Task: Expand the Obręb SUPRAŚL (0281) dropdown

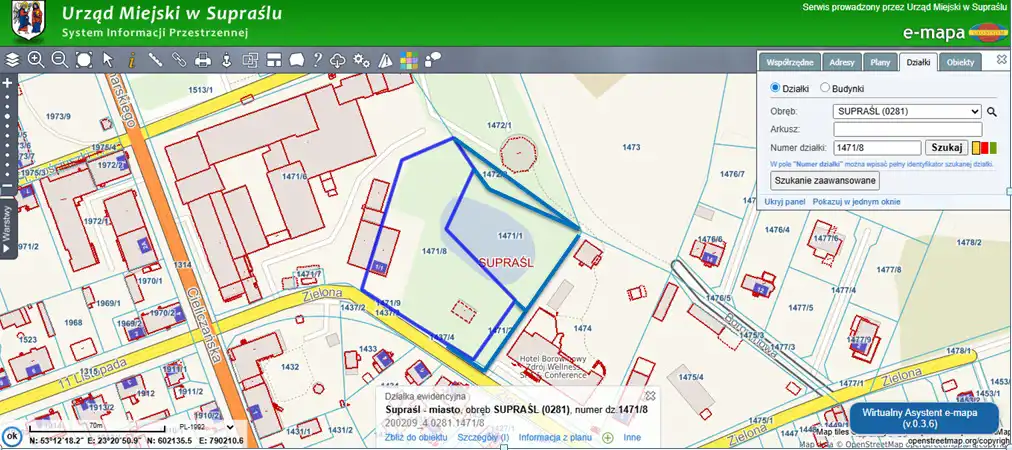Action: point(907,112)
